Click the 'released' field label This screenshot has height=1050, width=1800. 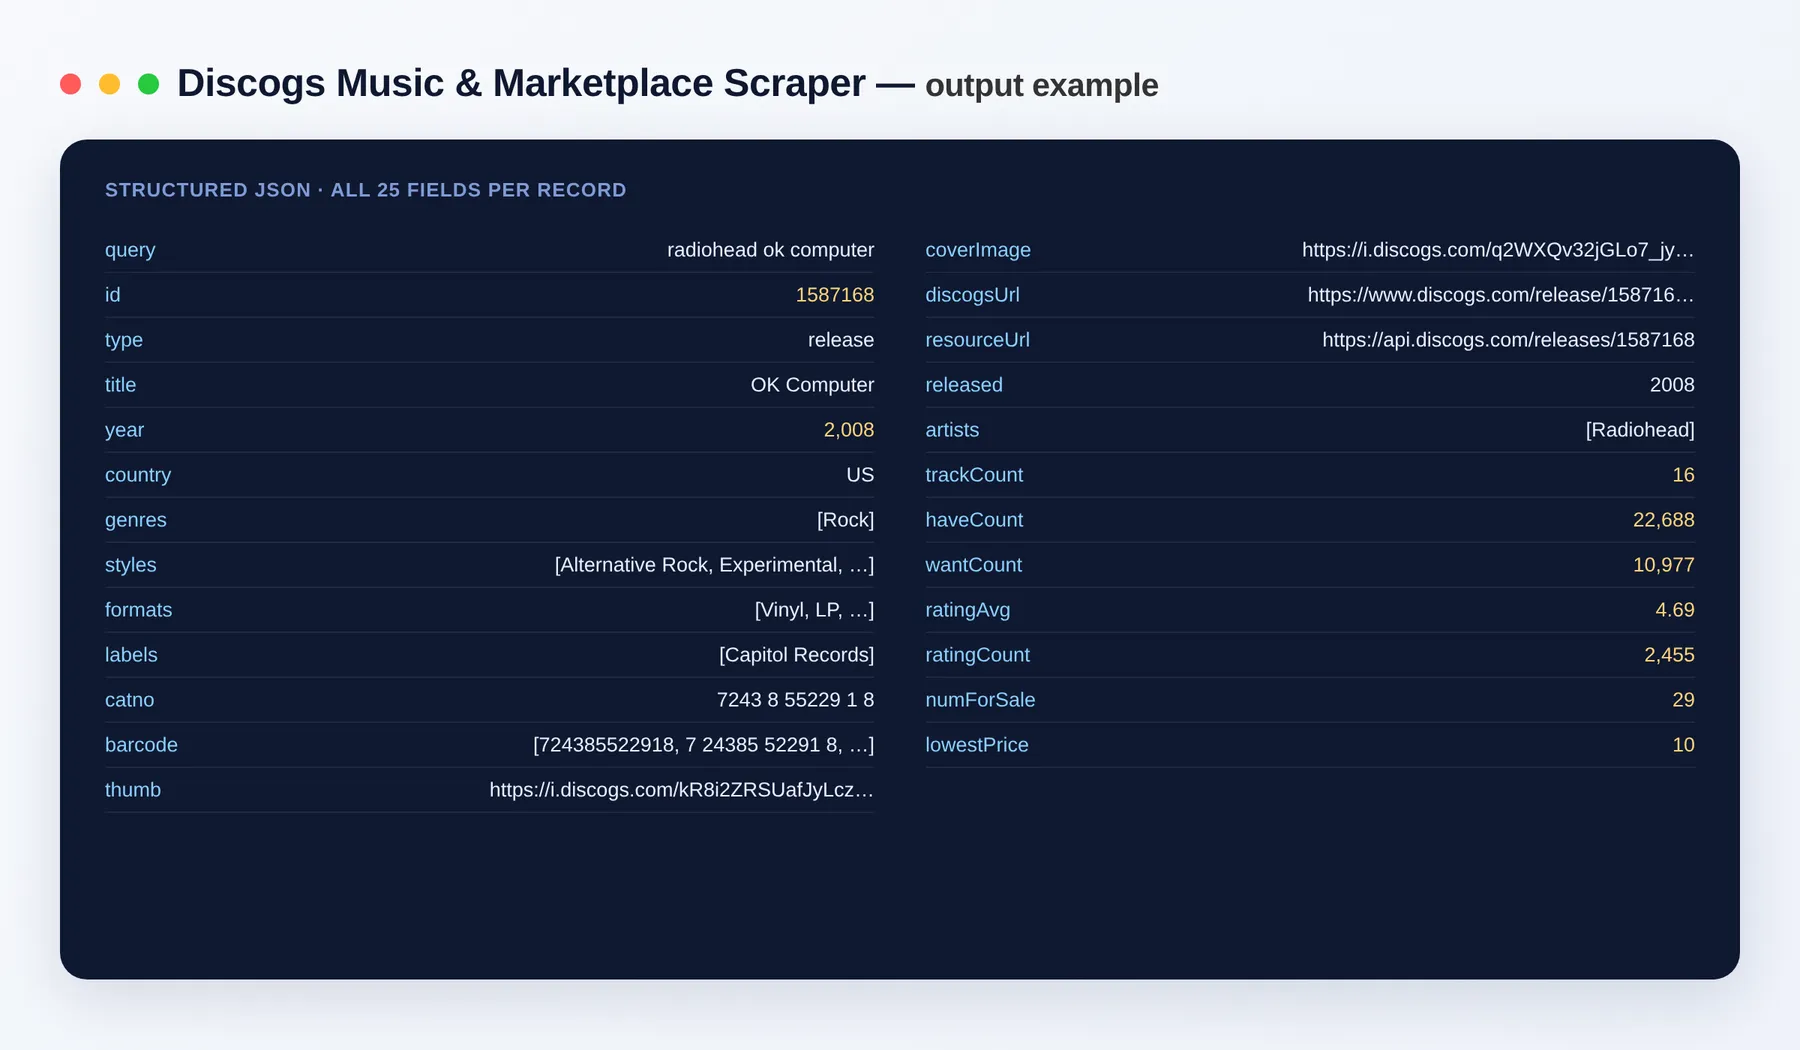964,385
